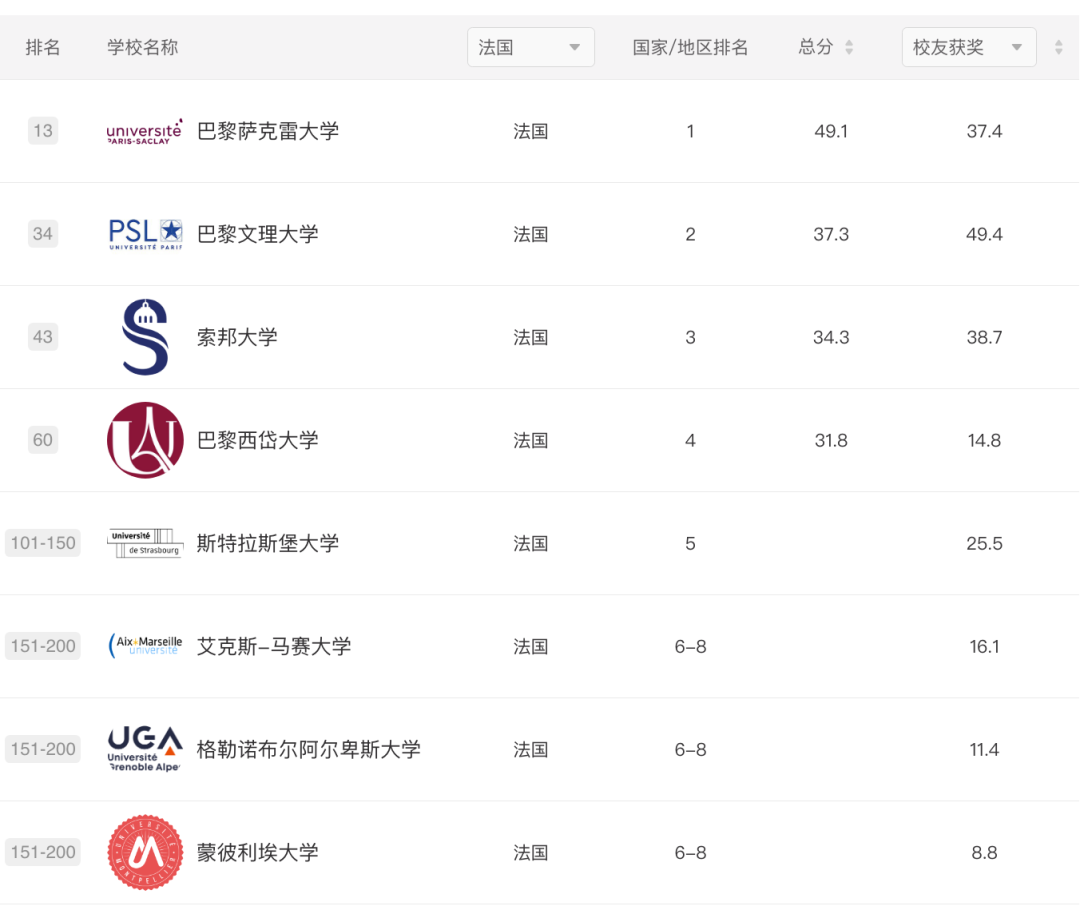Viewport: 1080px width, 906px height.
Task: Click the 学校名称 column header
Action: click(x=143, y=47)
